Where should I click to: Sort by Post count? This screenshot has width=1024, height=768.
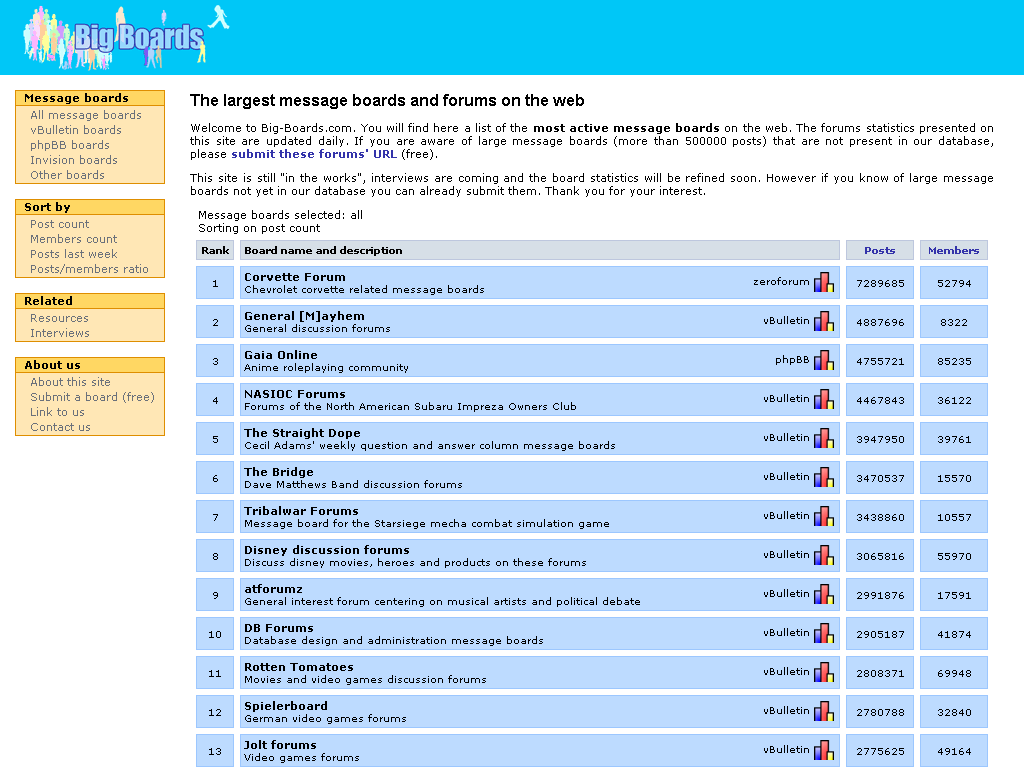click(x=59, y=224)
